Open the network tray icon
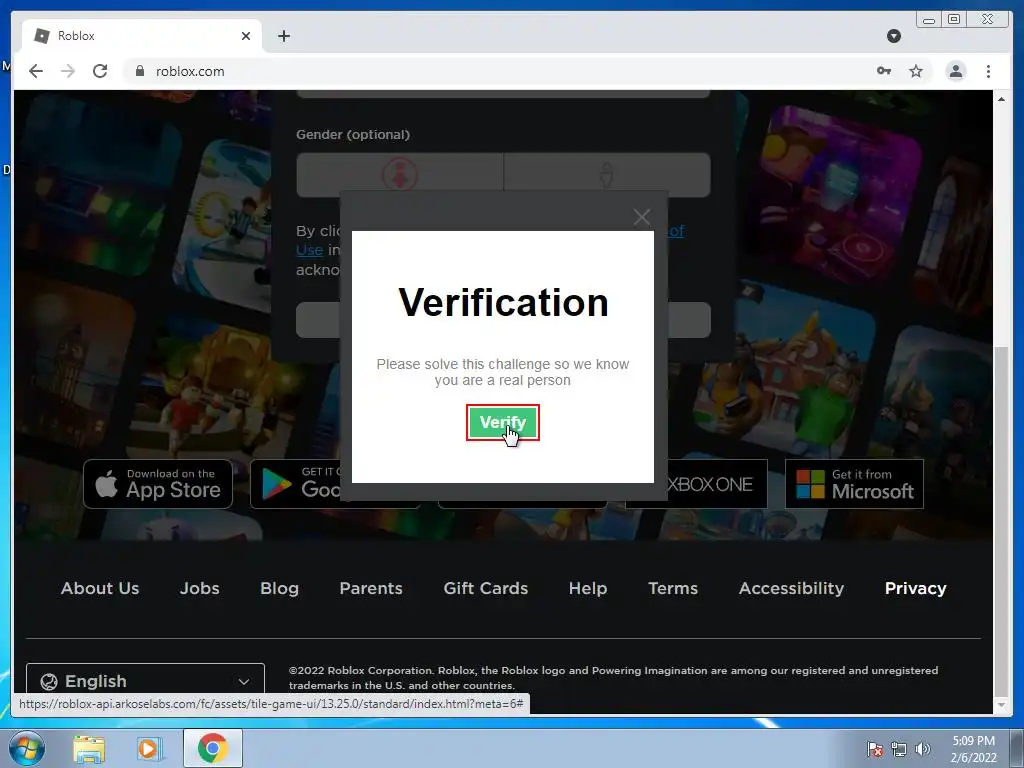Image resolution: width=1024 pixels, height=768 pixels. pos(899,748)
